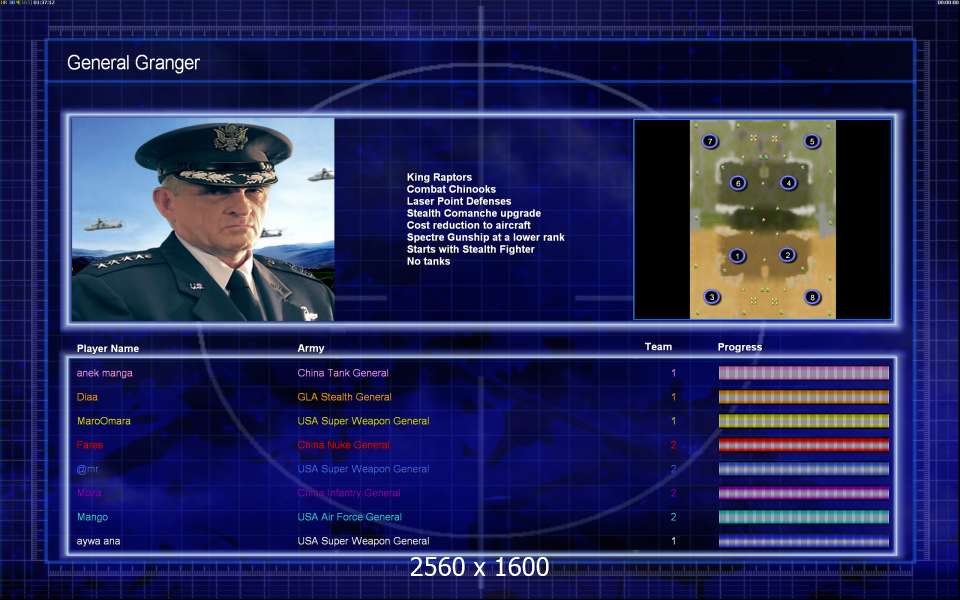Image resolution: width=960 pixels, height=600 pixels.
Task: Click start position 1 on minimap
Action: point(737,255)
